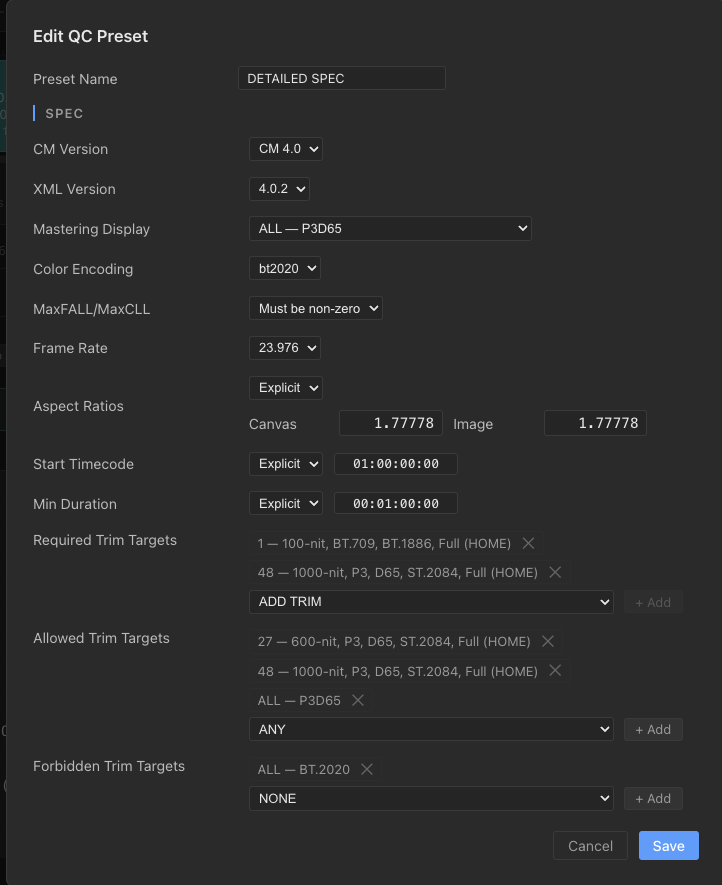The height and width of the screenshot is (885, 722).
Task: Open the Frame Rate 23.976 dropdown
Action: coord(285,348)
